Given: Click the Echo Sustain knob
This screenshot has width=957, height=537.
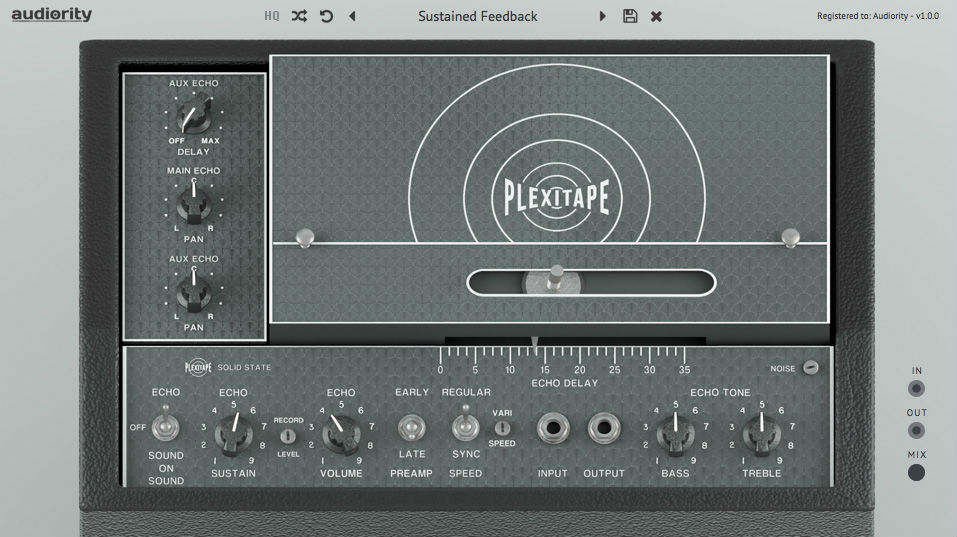Looking at the screenshot, I should [233, 433].
